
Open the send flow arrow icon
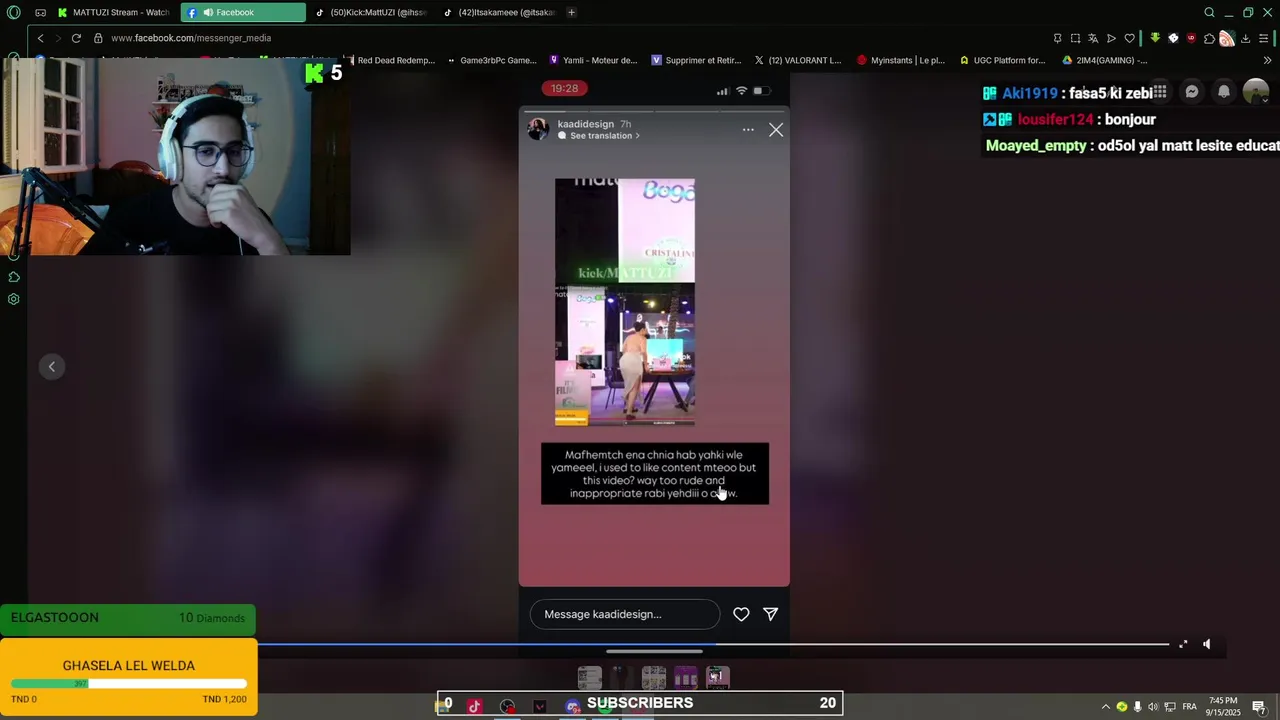(1111, 38)
